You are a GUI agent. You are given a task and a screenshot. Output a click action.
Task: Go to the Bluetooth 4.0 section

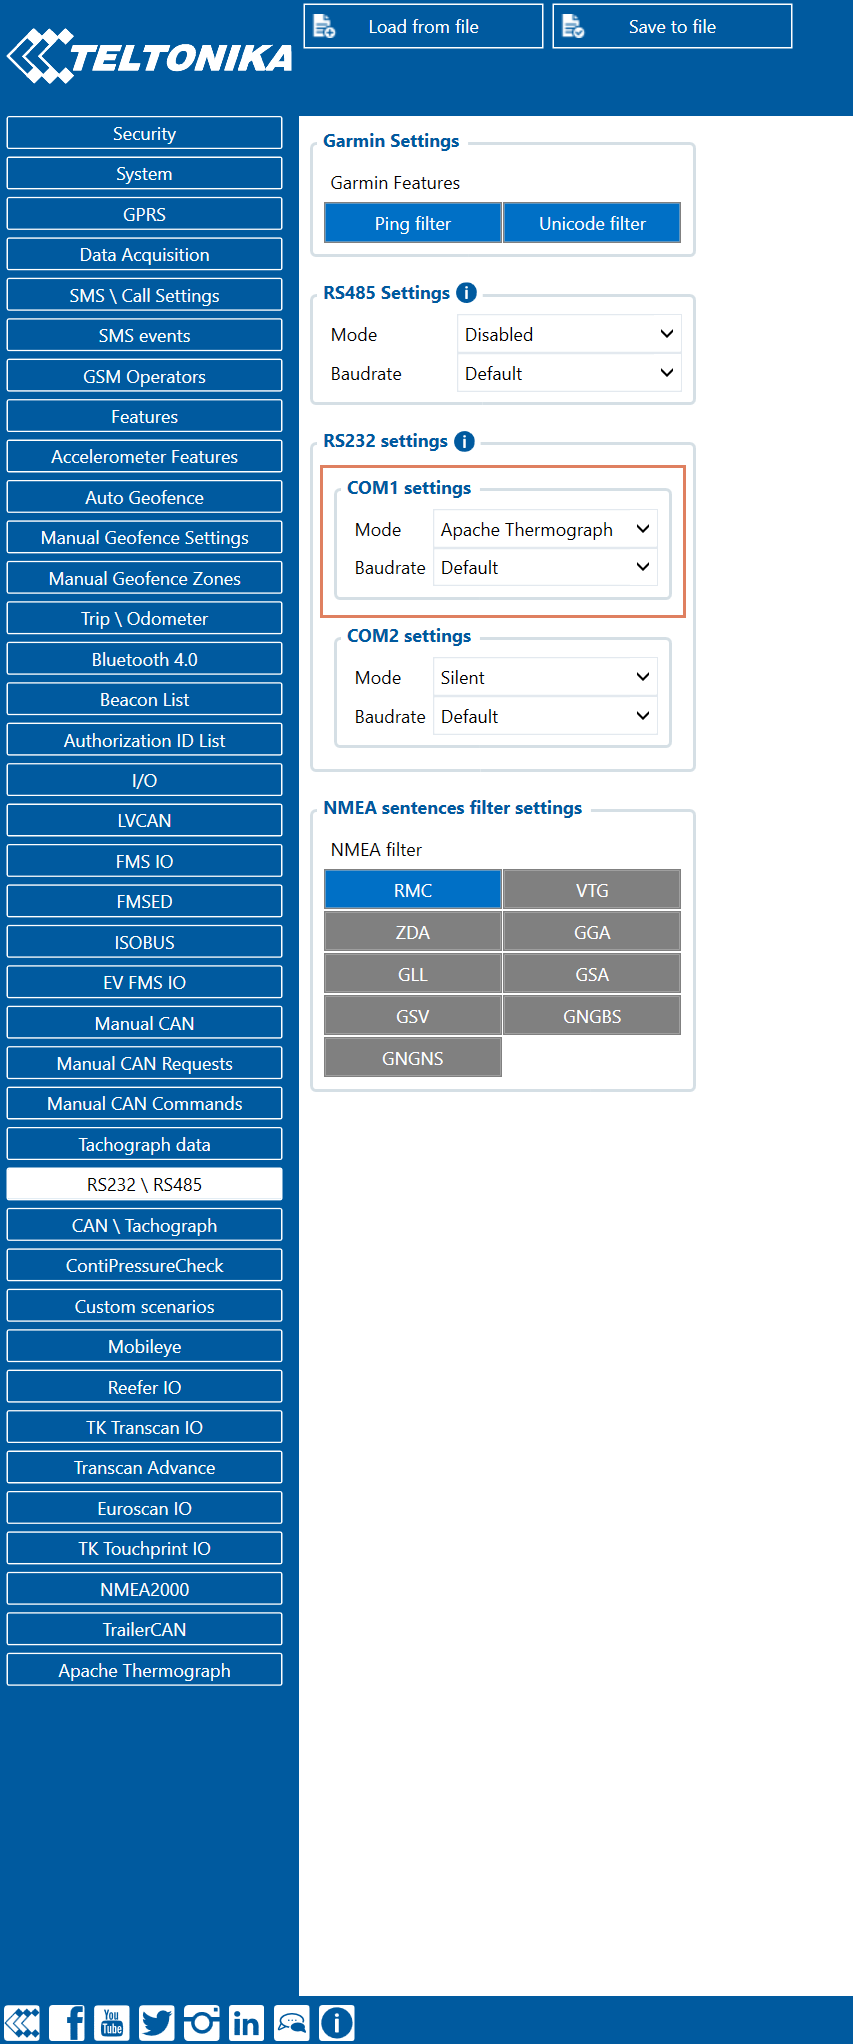144,659
